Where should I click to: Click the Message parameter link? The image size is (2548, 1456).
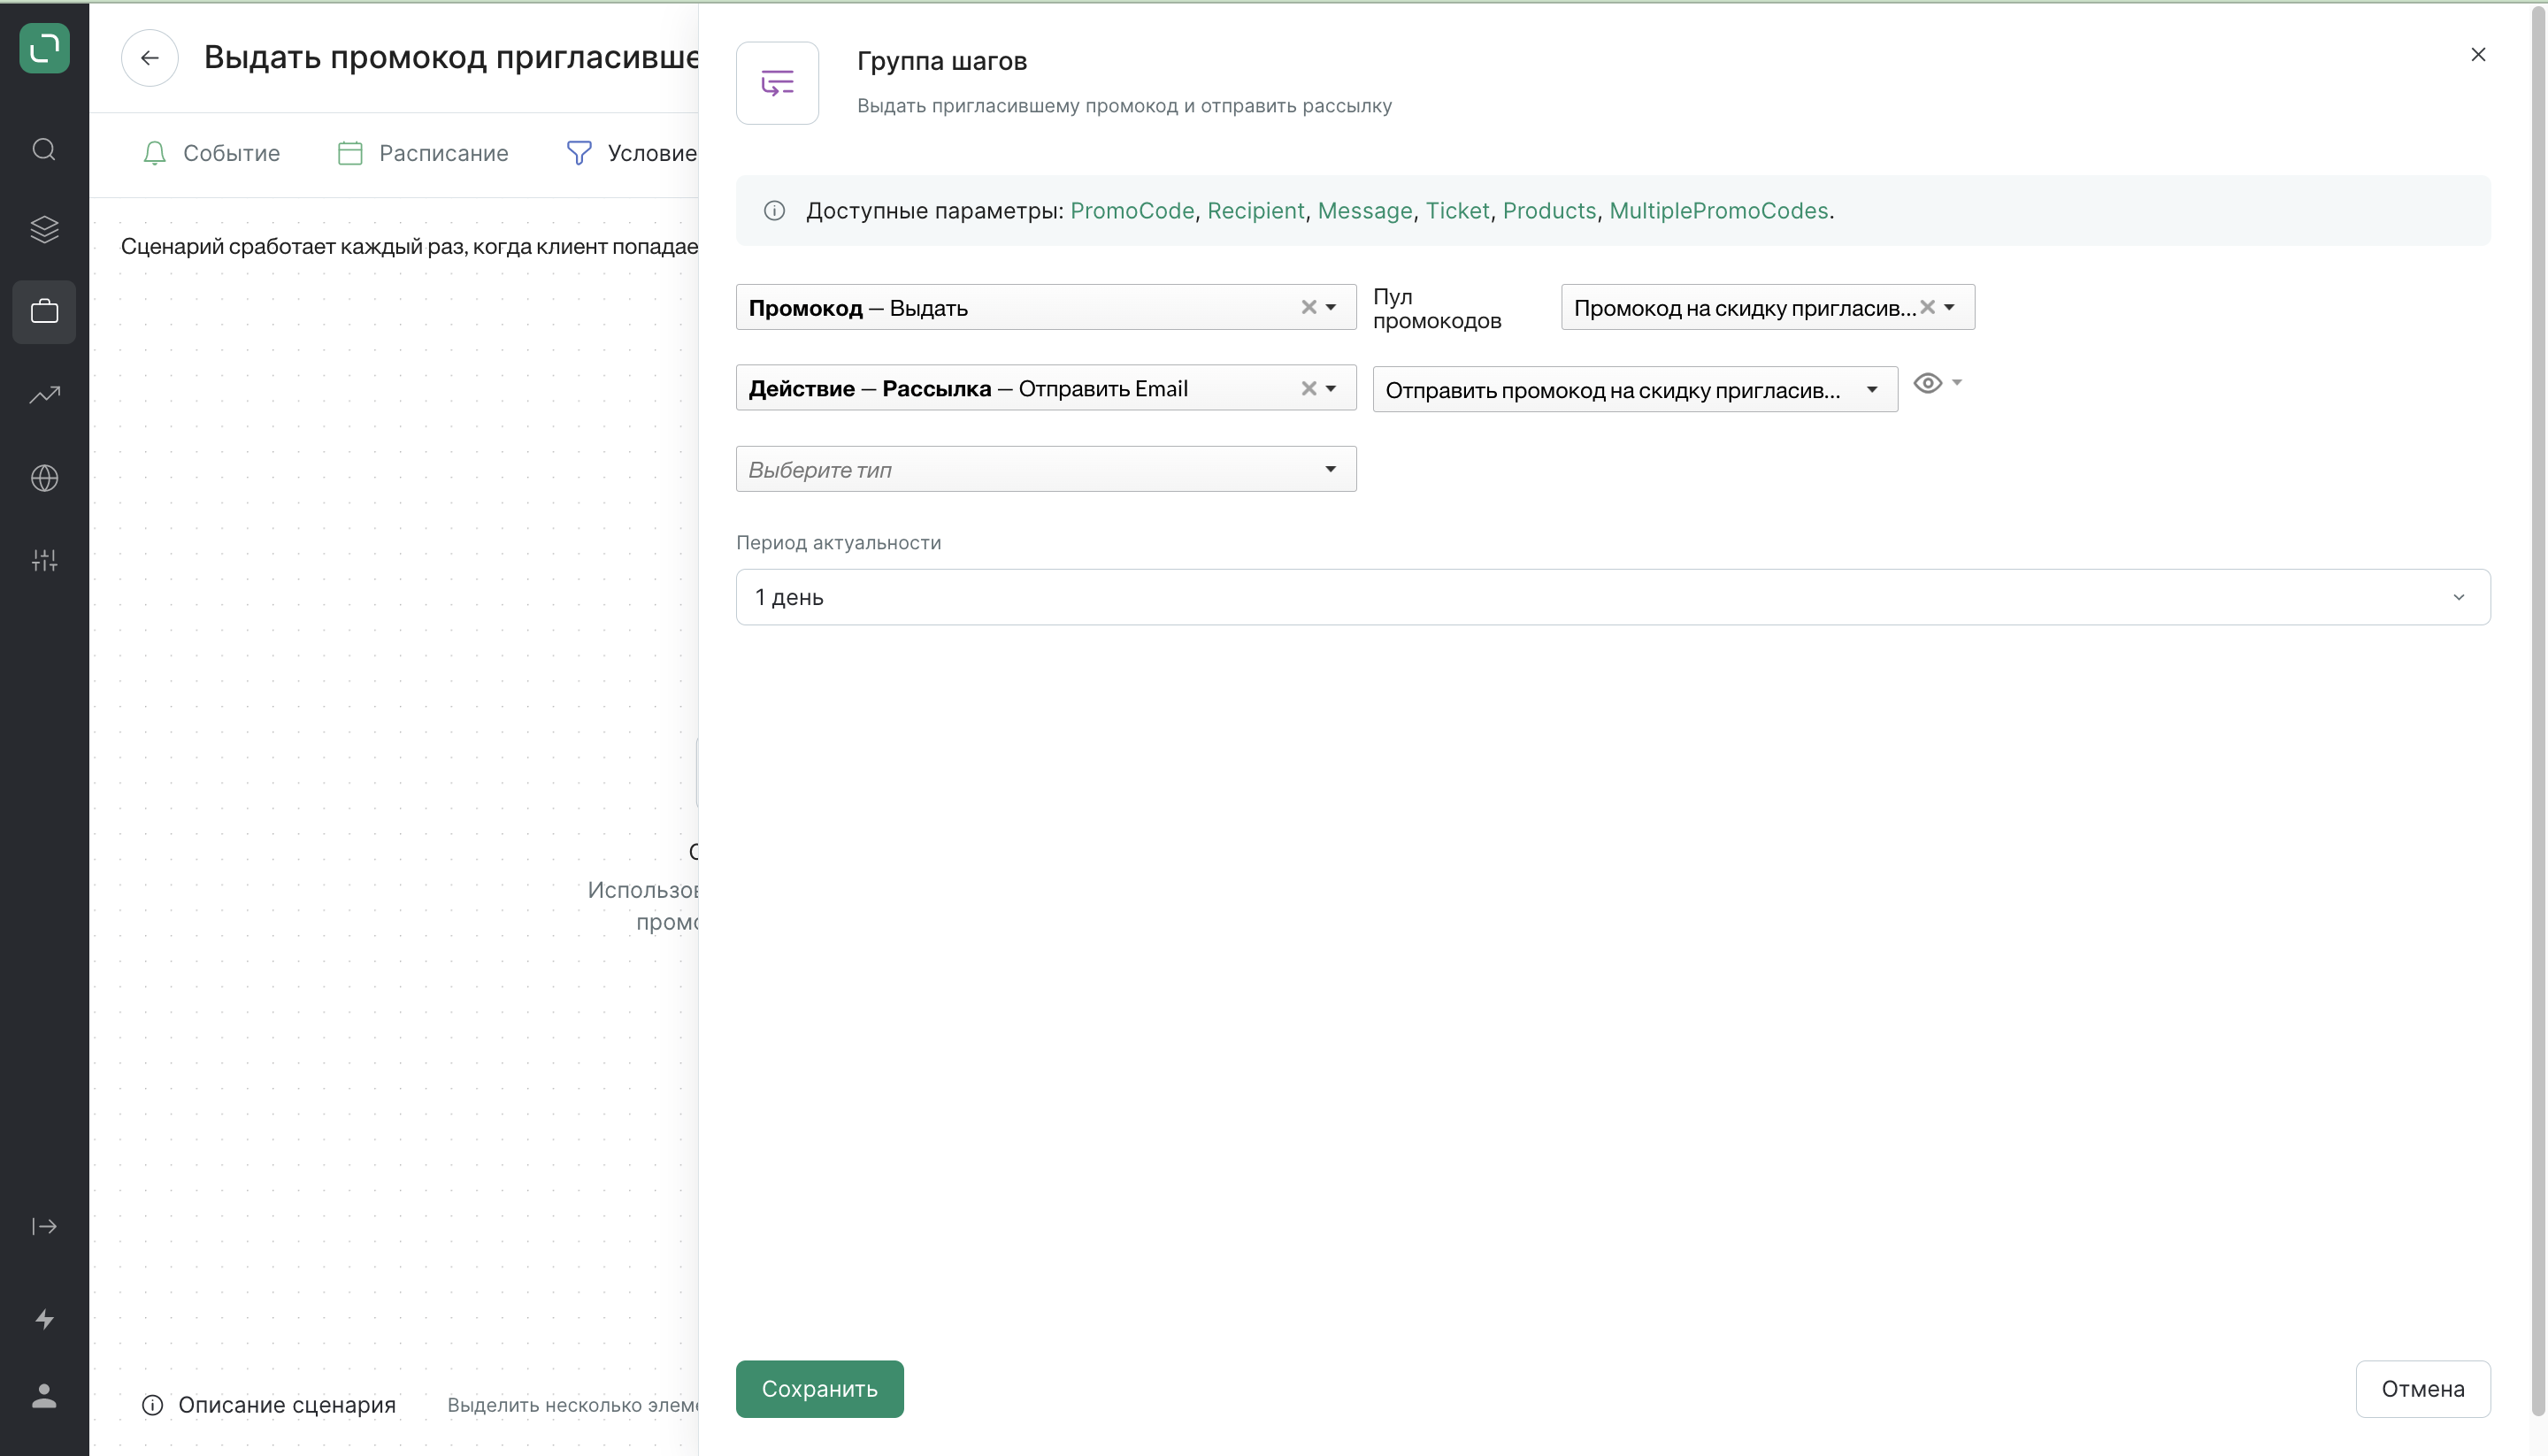click(1364, 211)
